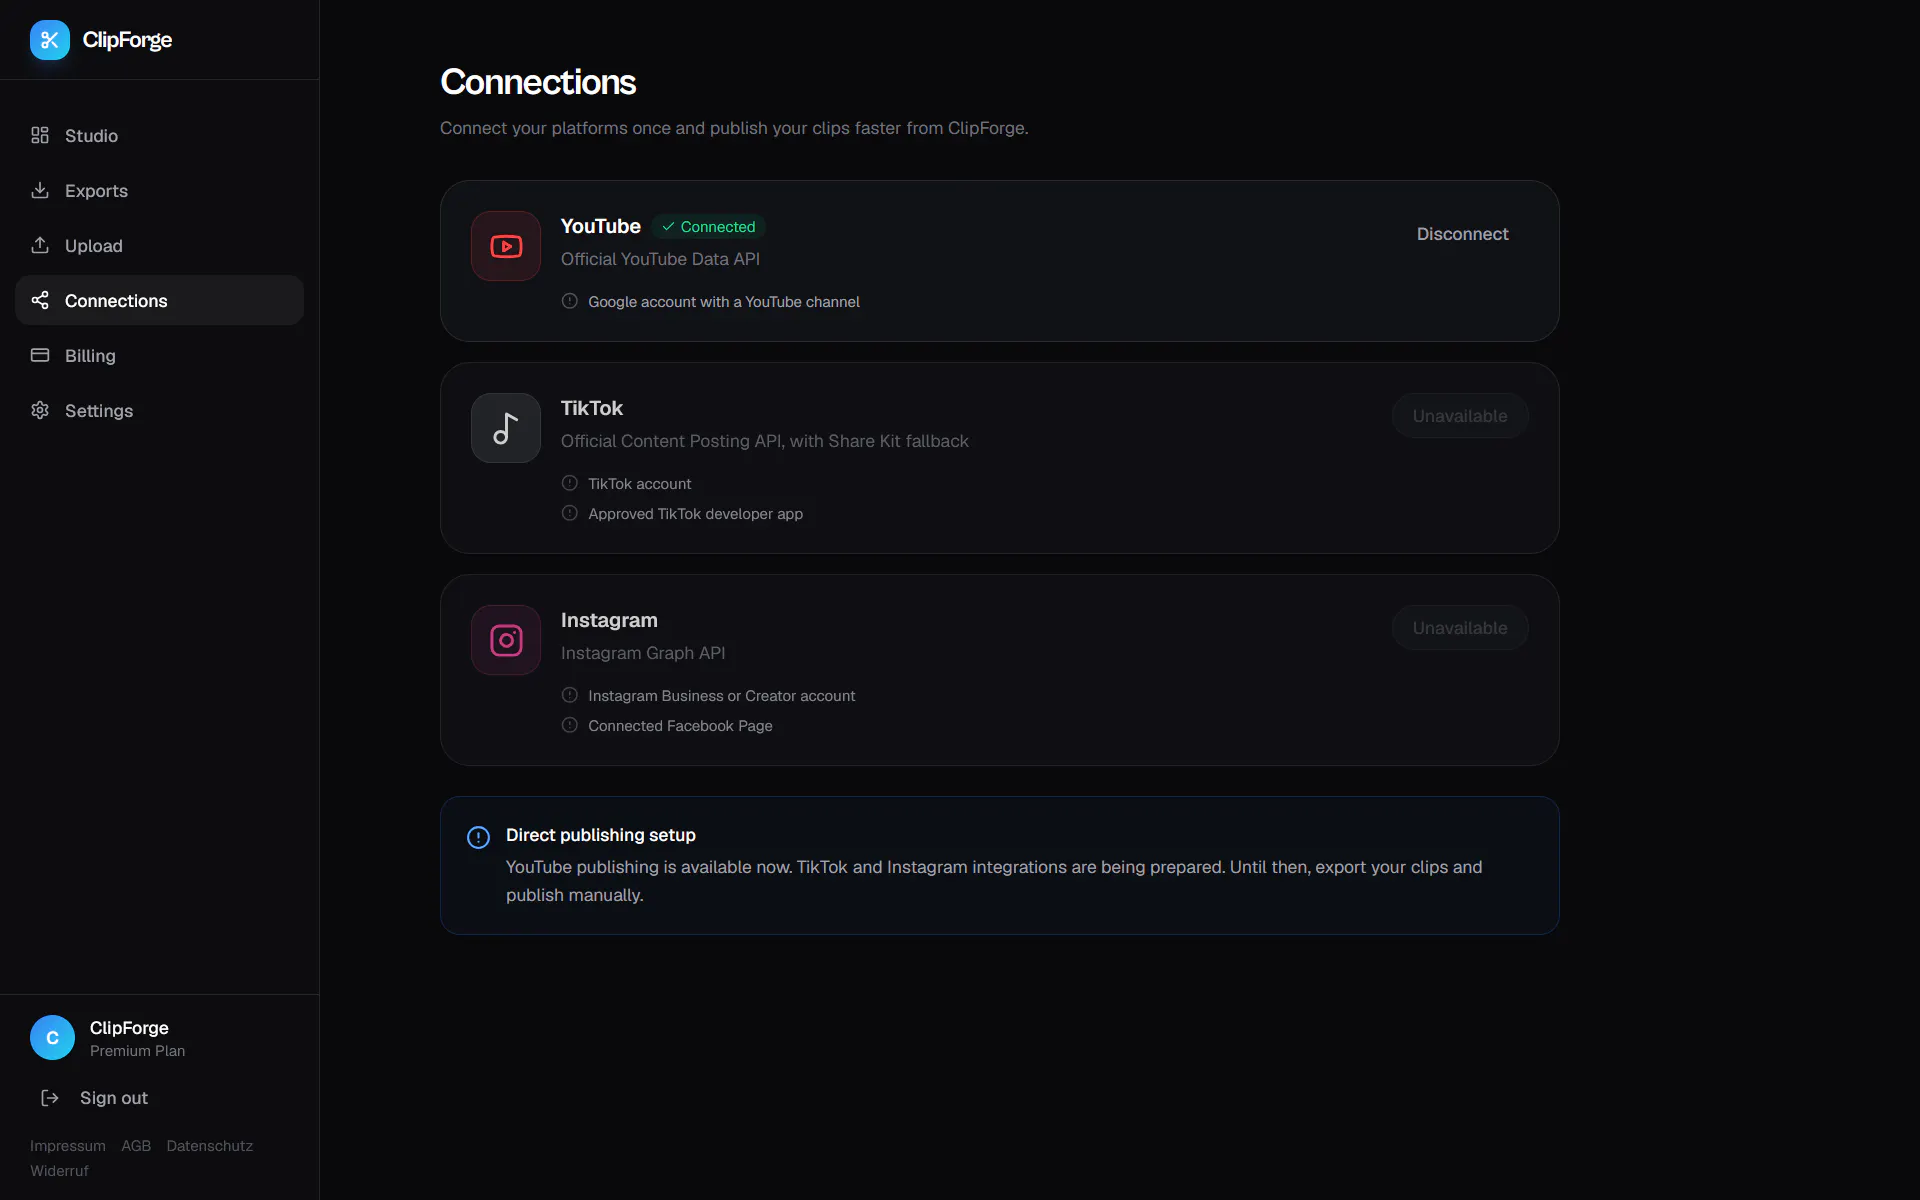Click the 'Premium Plan' label
The height and width of the screenshot is (1200, 1920).
137,1051
